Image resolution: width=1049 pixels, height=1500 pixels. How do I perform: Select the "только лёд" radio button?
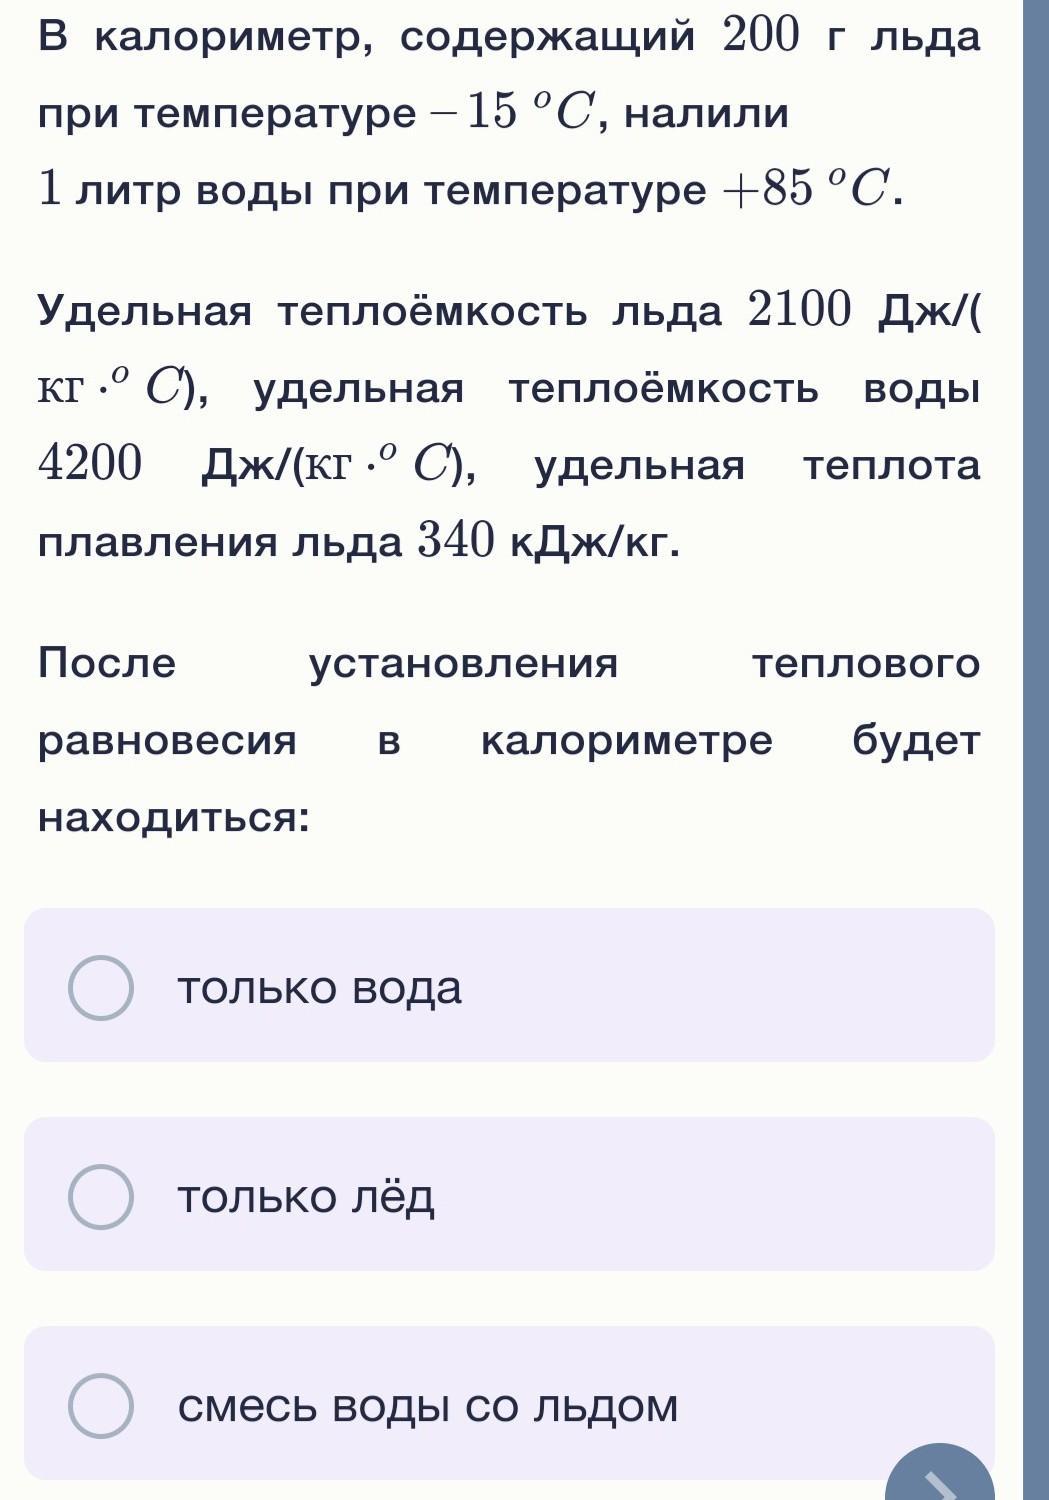pyautogui.click(x=101, y=1196)
